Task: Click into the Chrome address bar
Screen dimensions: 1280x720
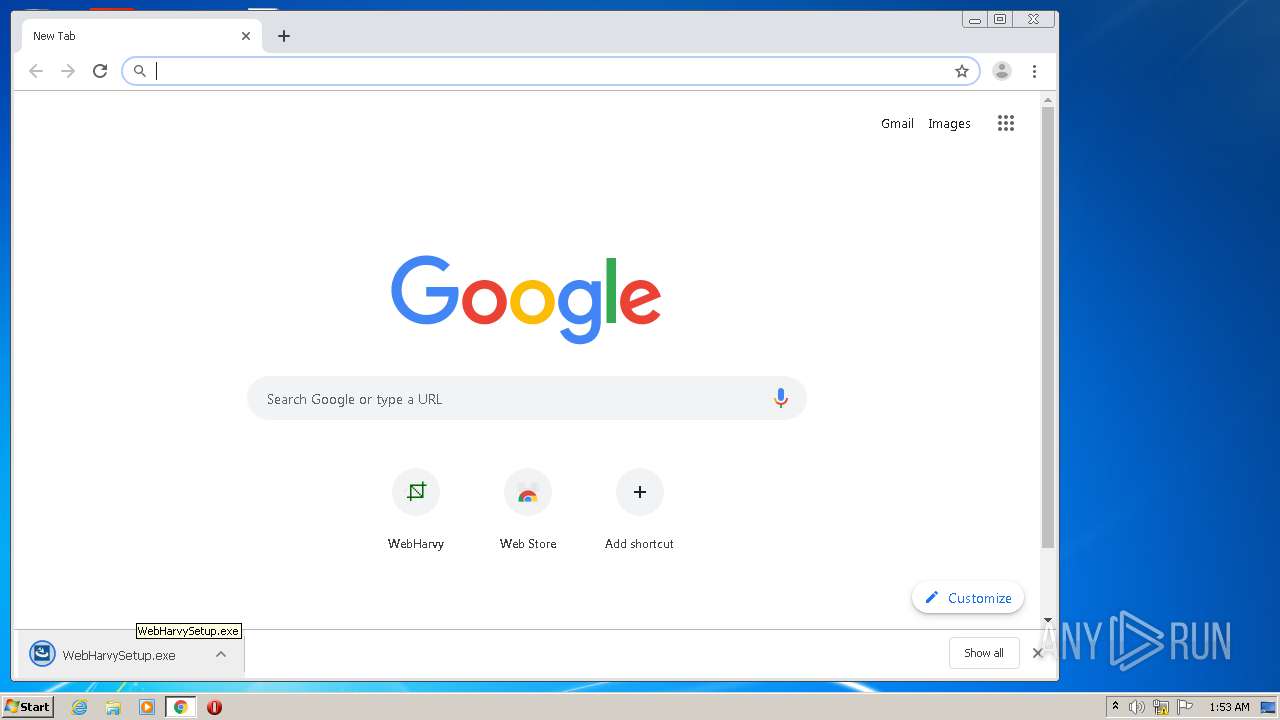Action: pos(550,71)
